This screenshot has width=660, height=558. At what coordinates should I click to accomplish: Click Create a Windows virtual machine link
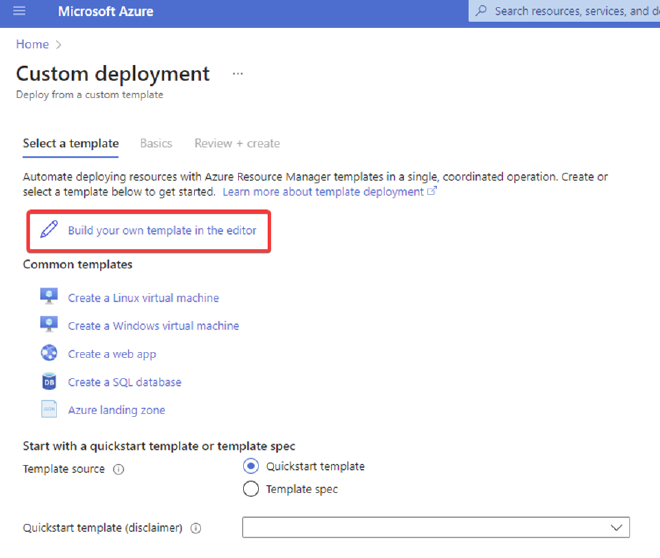pyautogui.click(x=153, y=326)
